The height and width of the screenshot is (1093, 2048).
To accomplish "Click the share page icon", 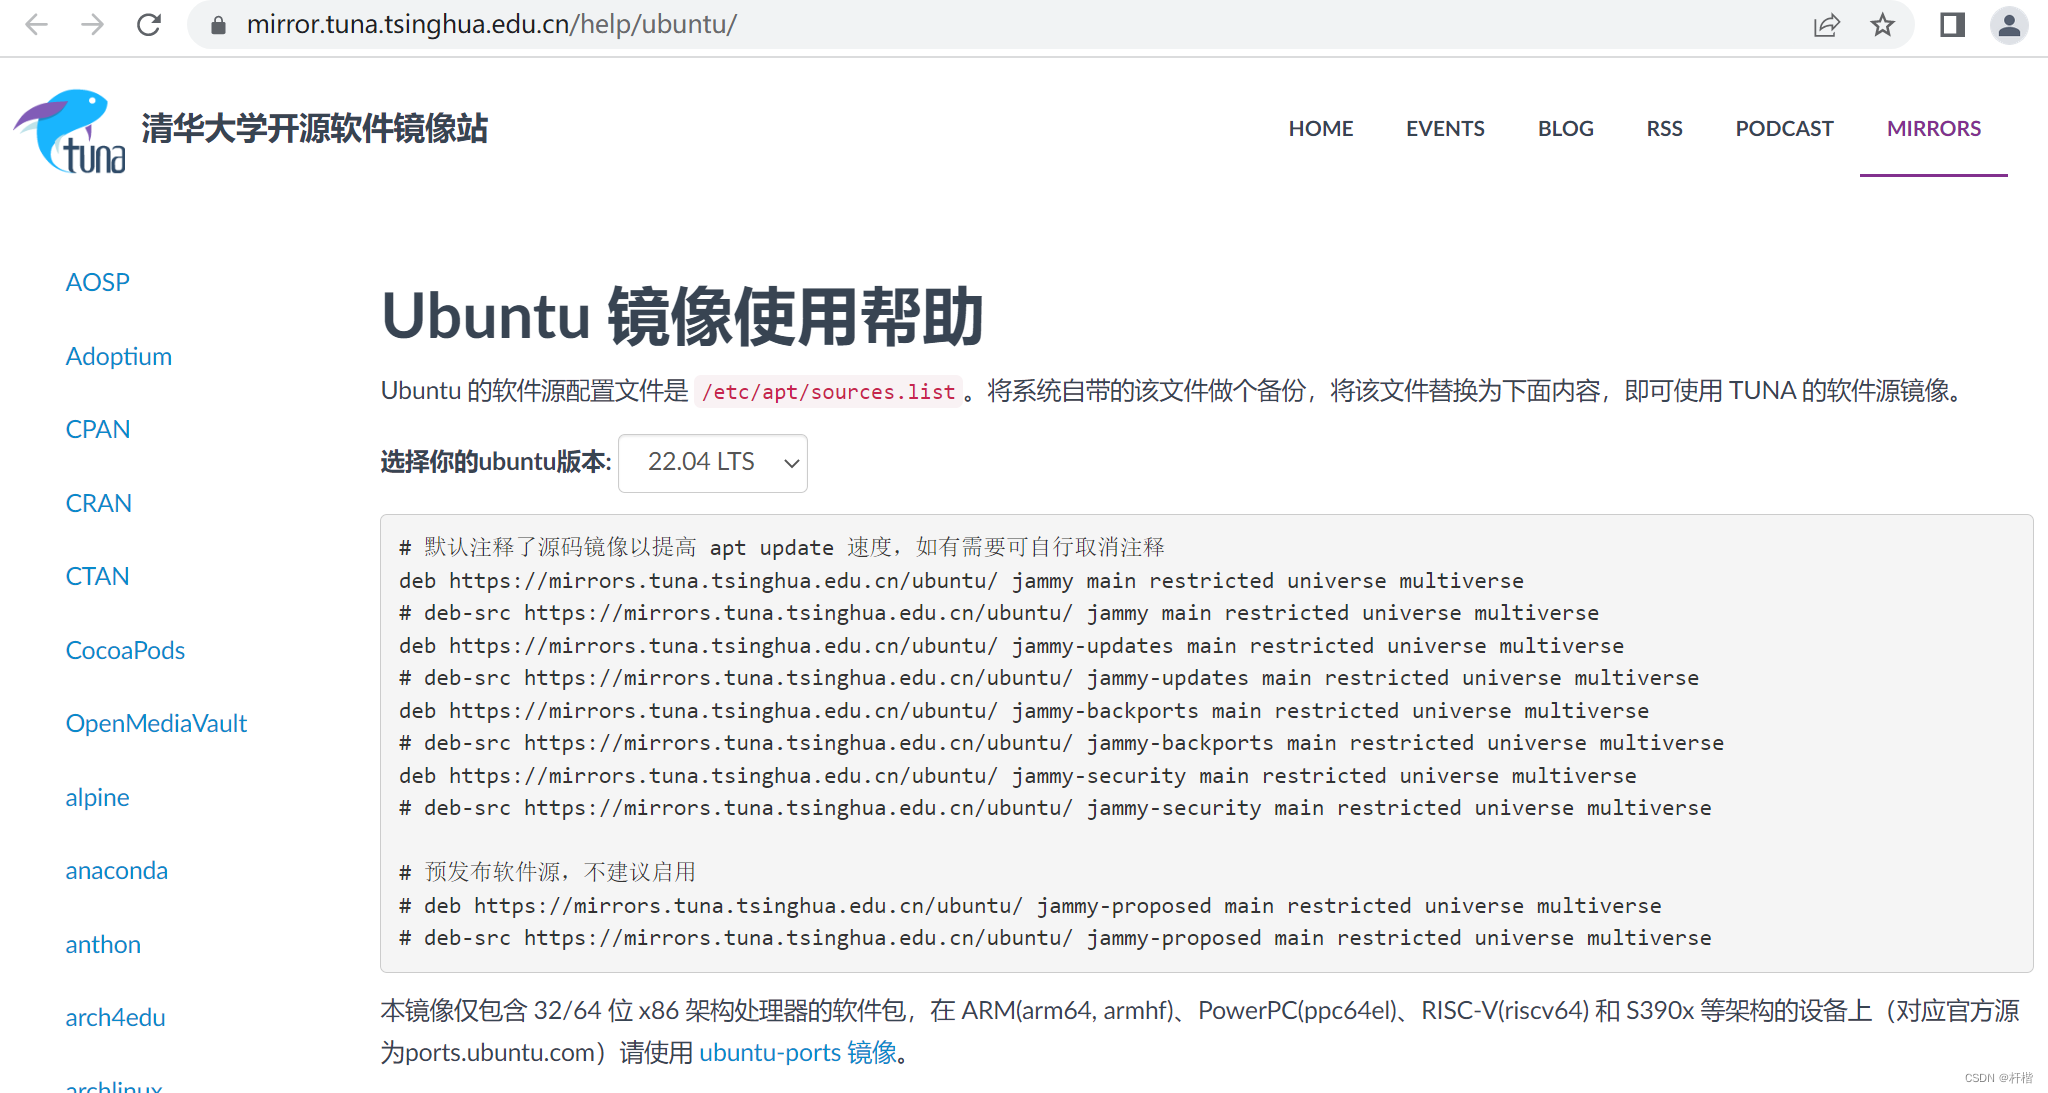I will pyautogui.click(x=1826, y=25).
